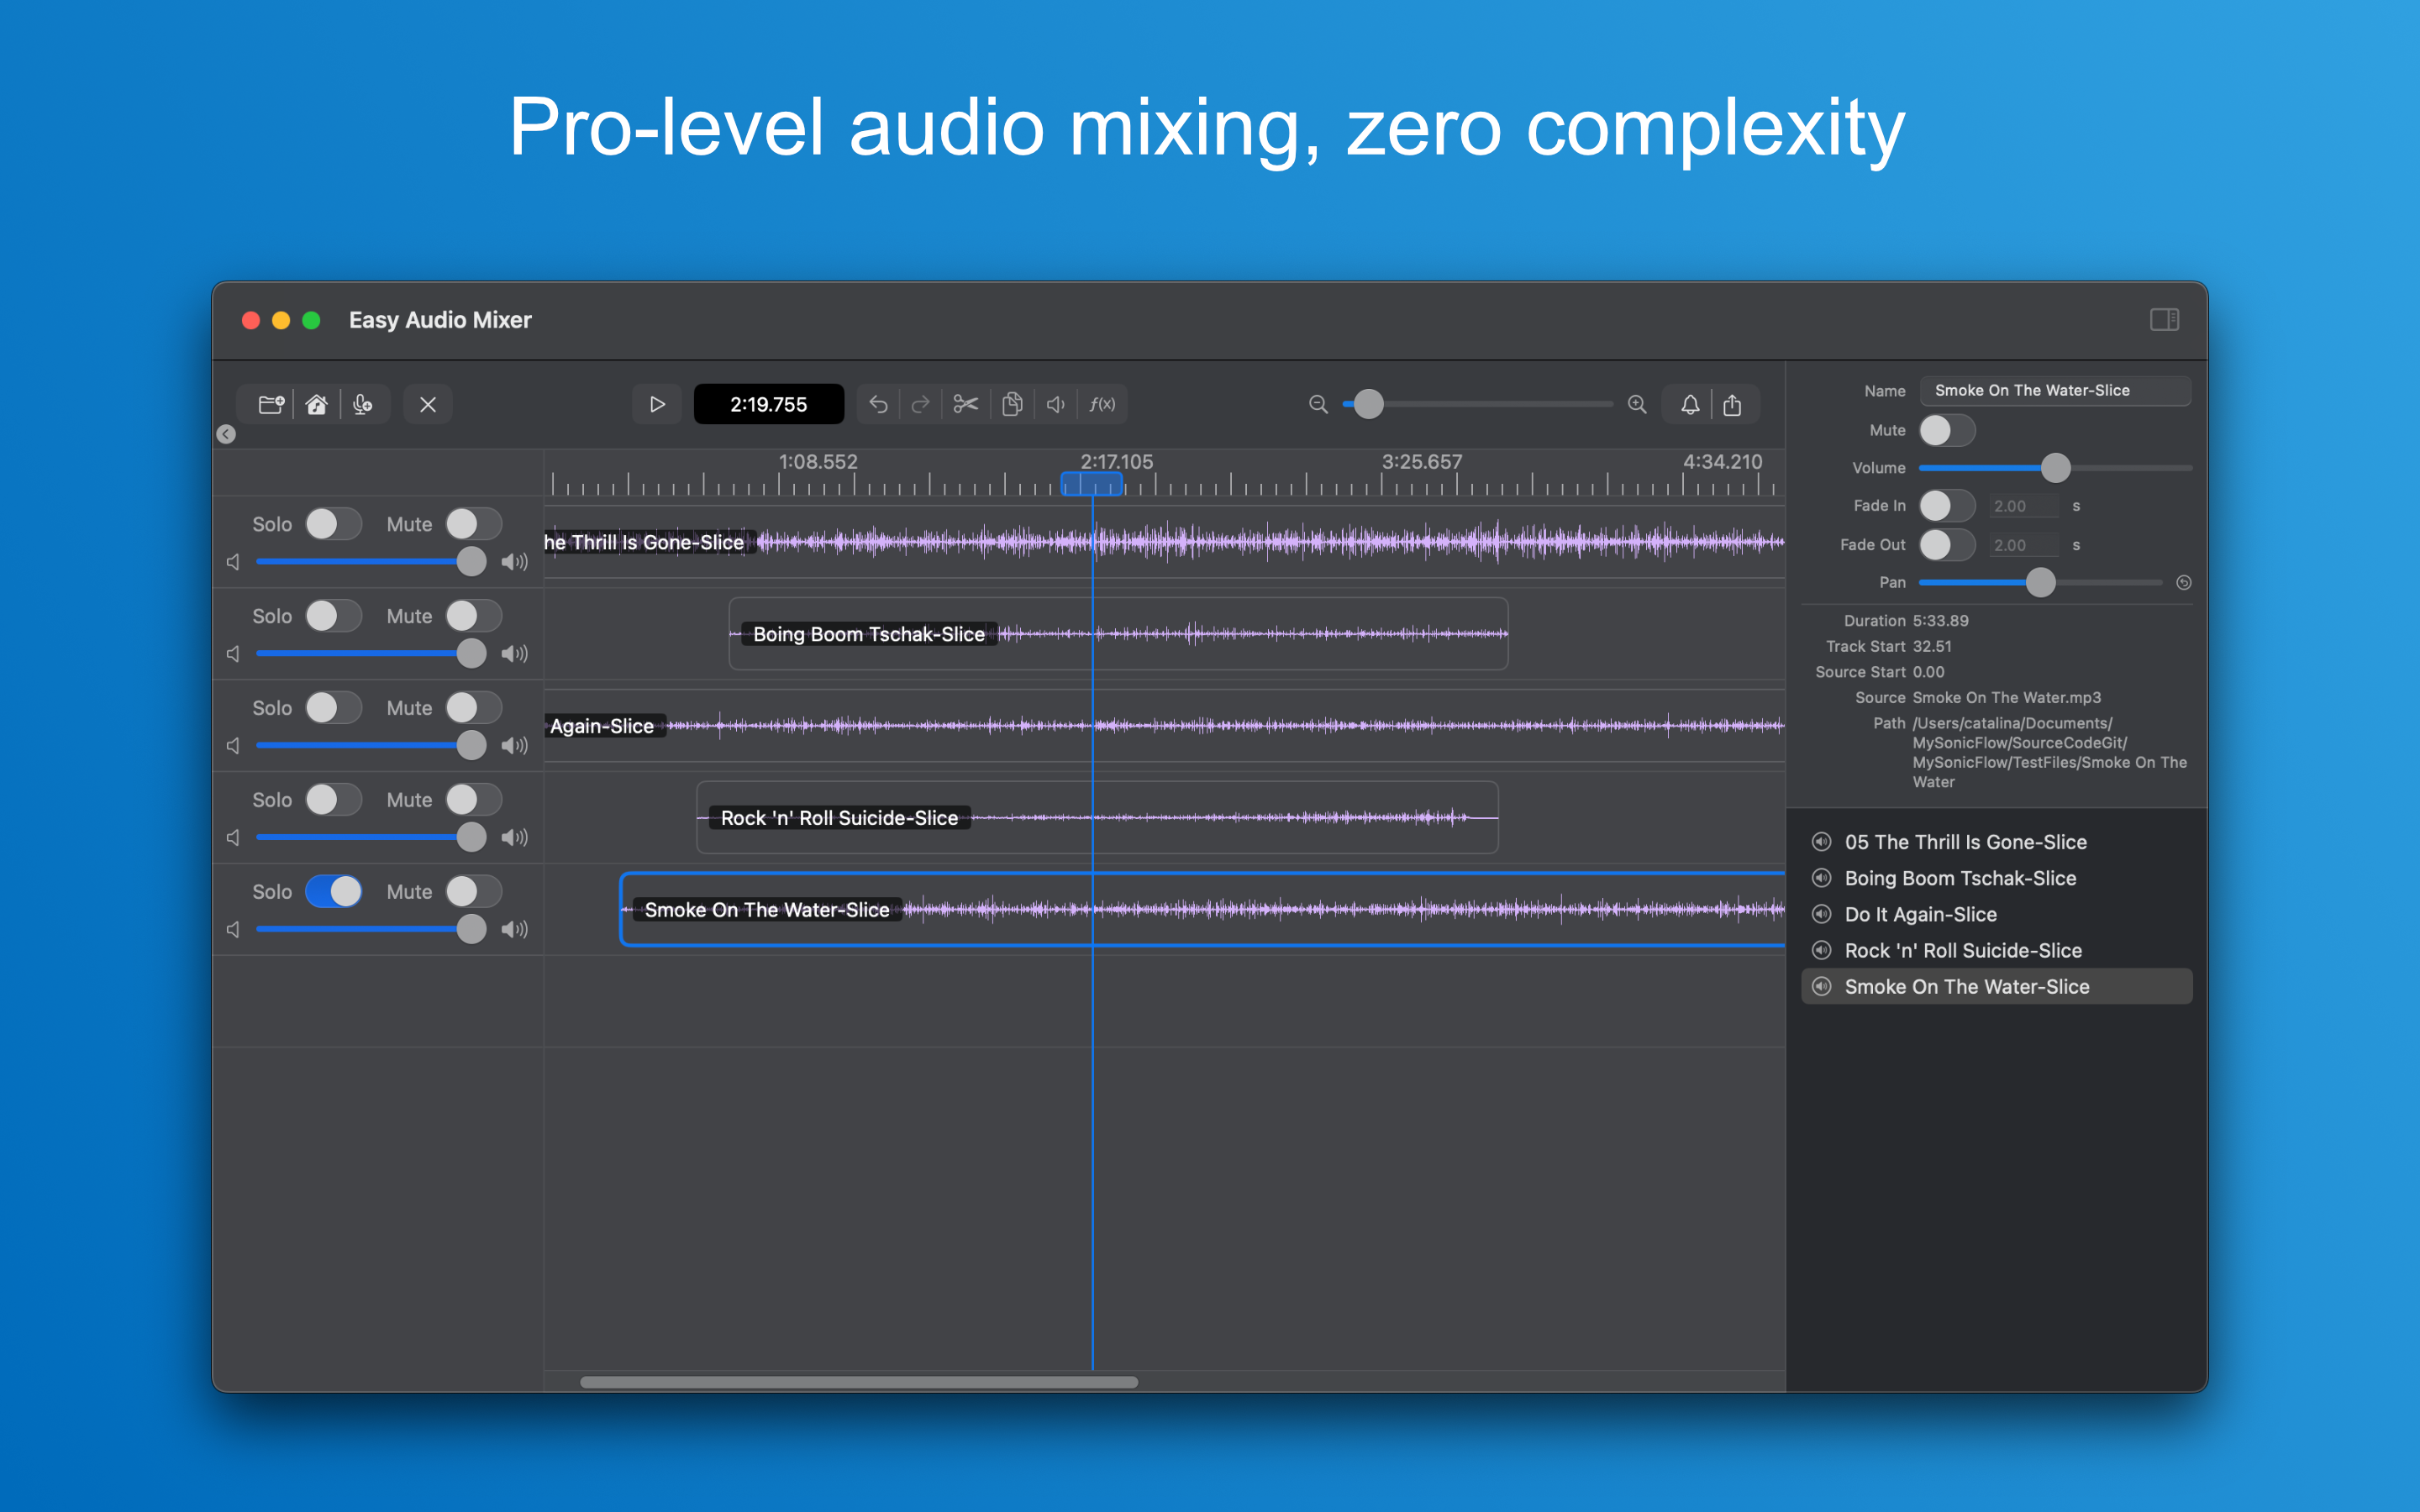Open the f(x) effects tool

click(1102, 404)
